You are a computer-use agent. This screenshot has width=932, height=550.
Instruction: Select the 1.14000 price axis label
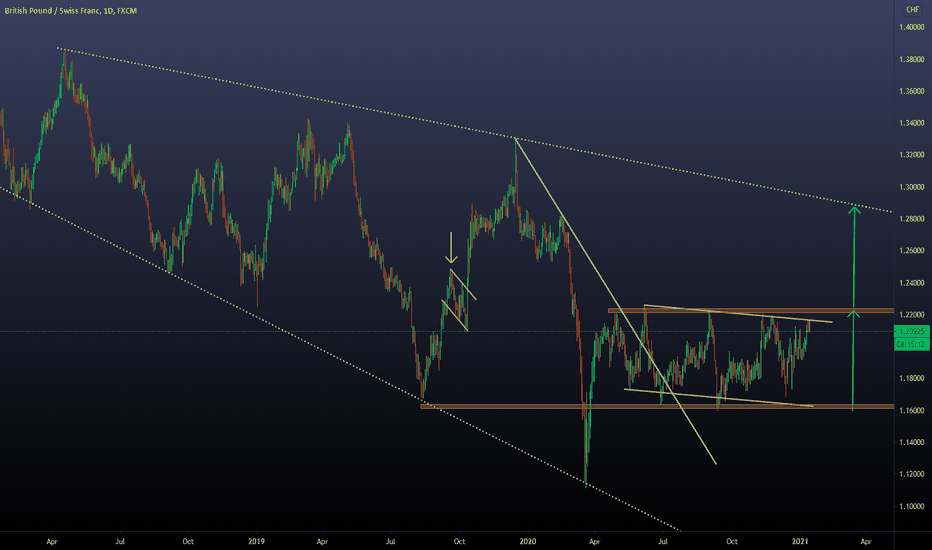click(912, 442)
